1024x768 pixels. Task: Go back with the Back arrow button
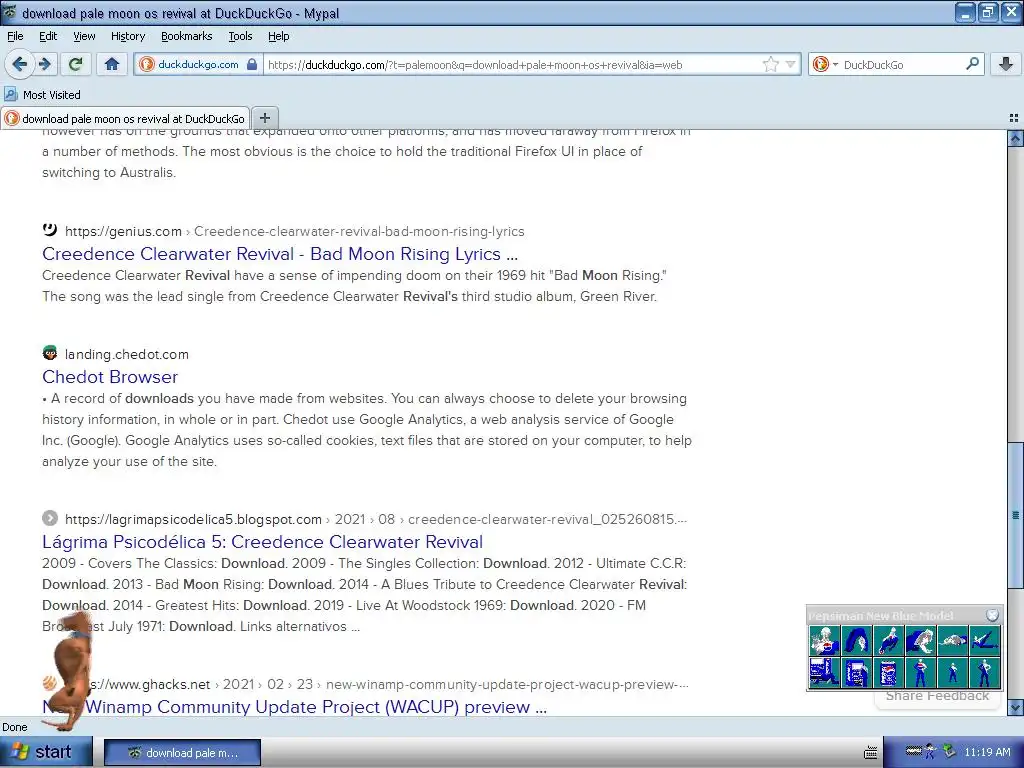tap(19, 64)
